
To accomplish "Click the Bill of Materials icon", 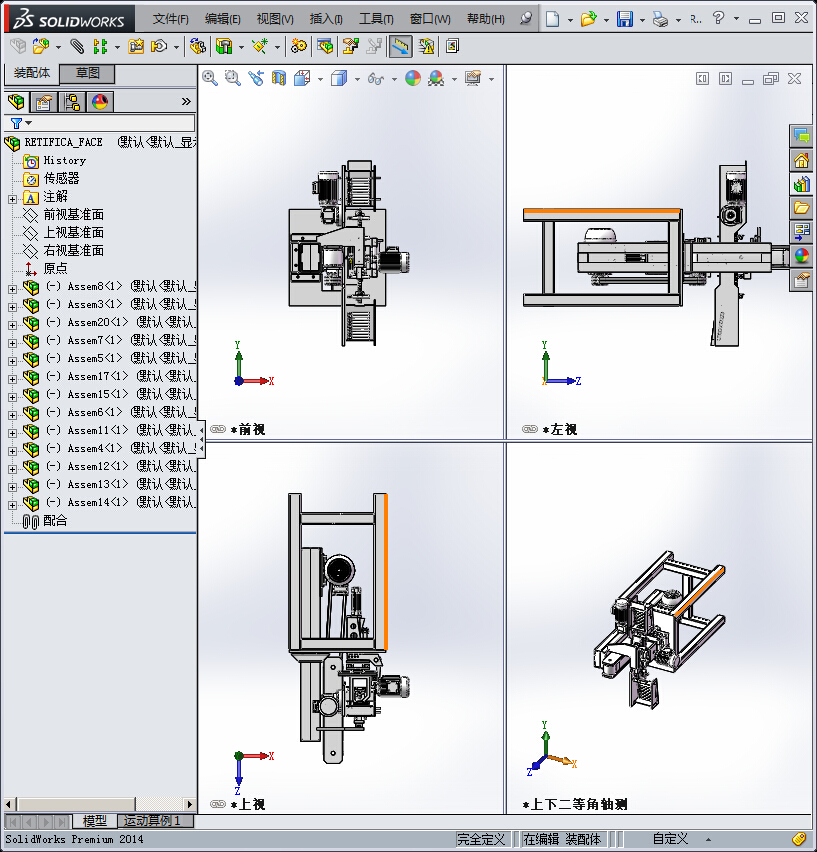I will 325,46.
